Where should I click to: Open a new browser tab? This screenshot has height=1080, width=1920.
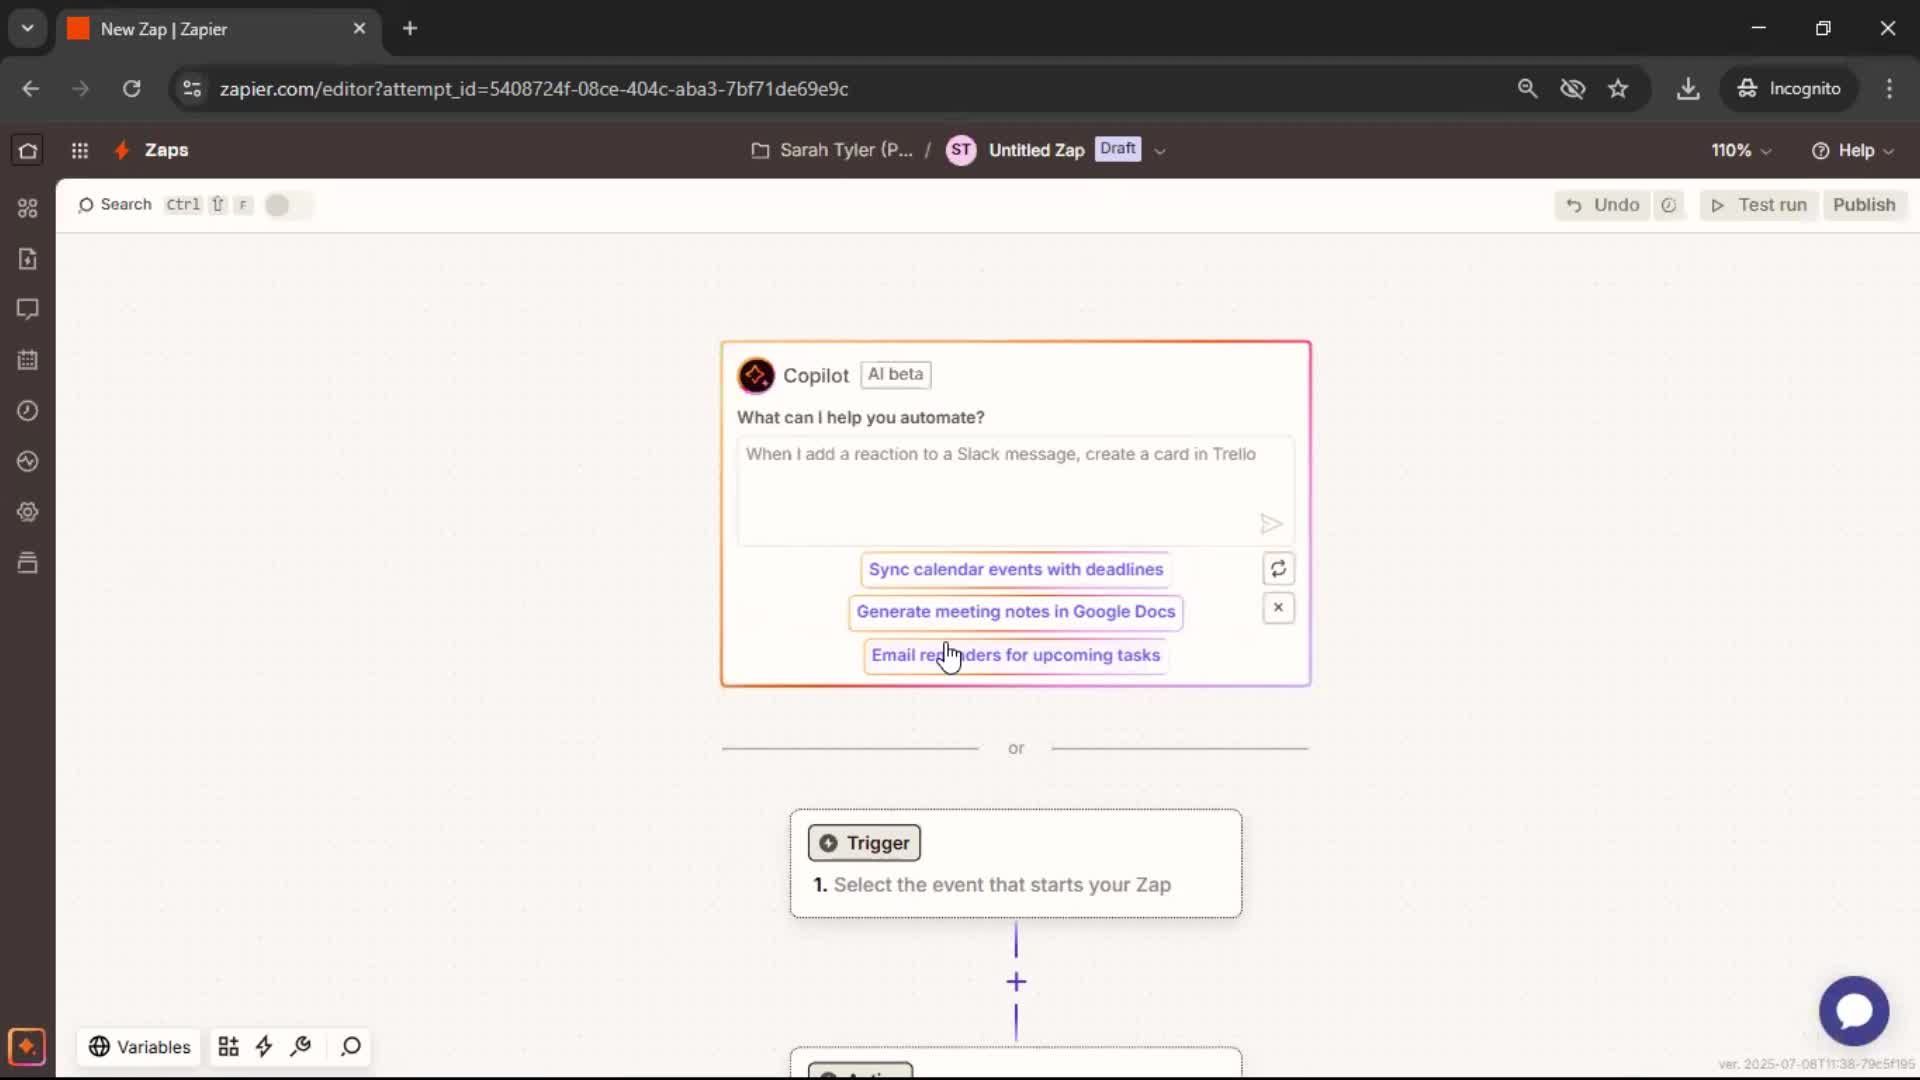tap(410, 28)
